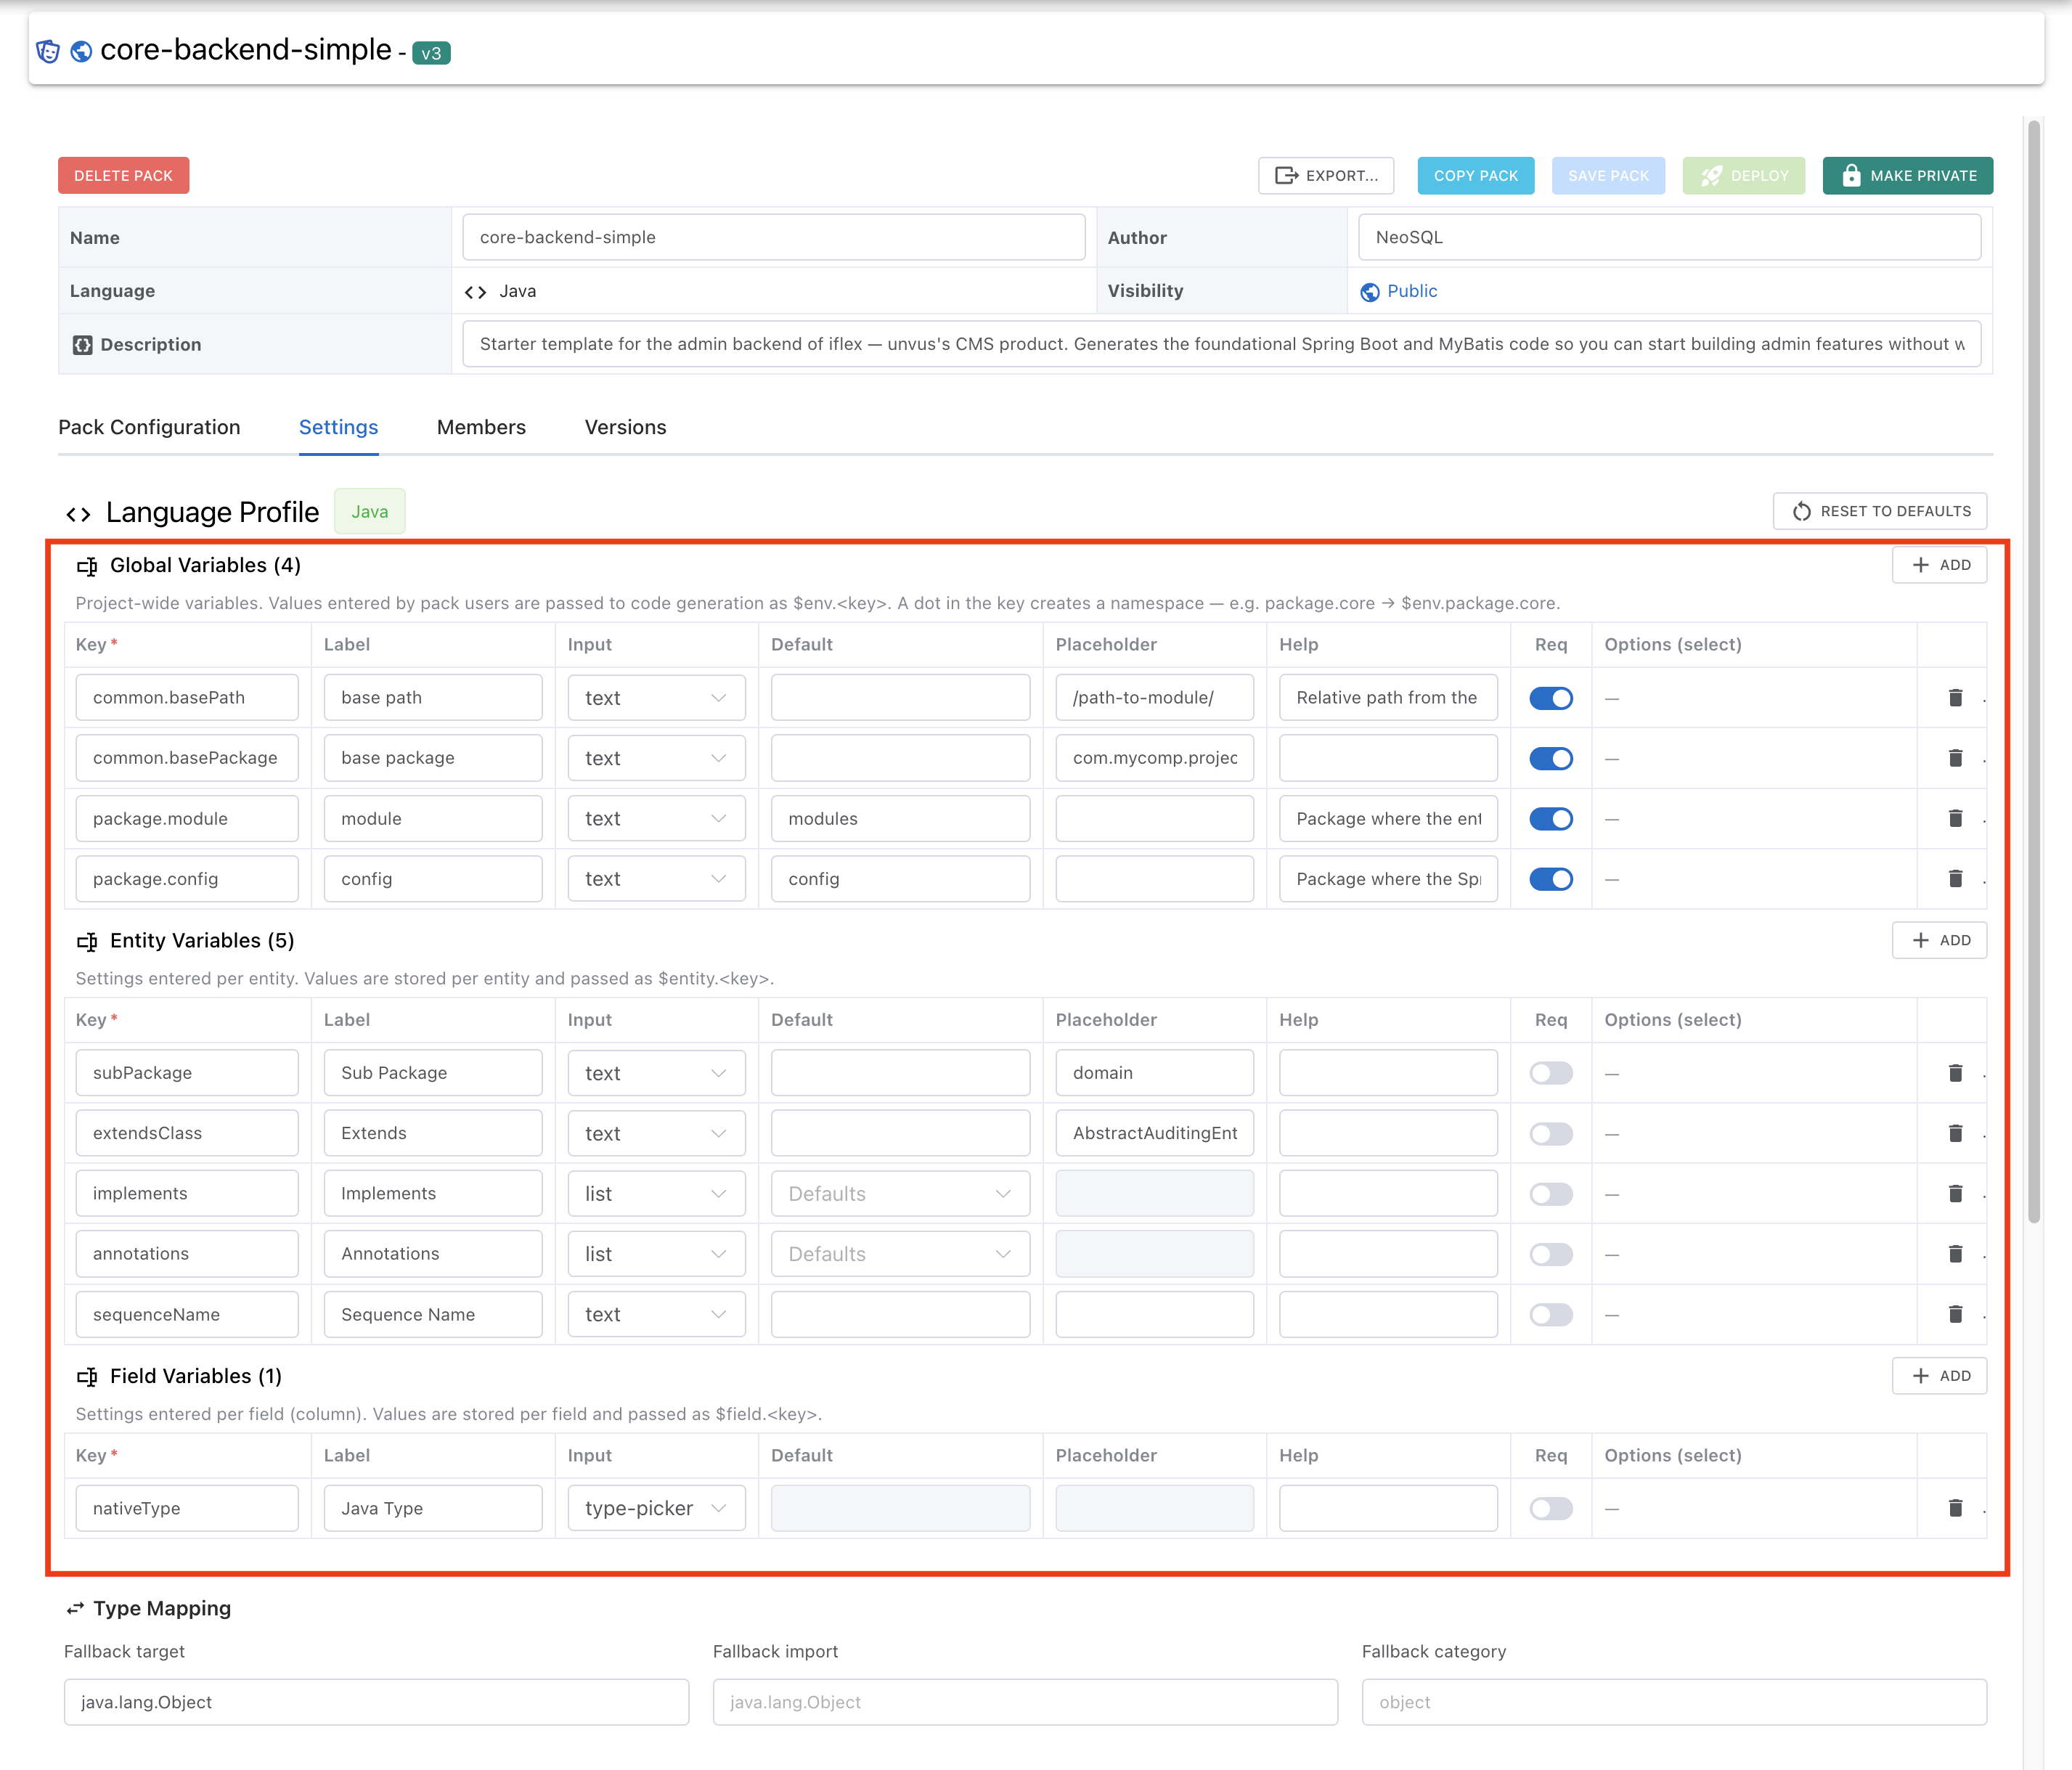Delete the common.basePackage variable row

1955,758
